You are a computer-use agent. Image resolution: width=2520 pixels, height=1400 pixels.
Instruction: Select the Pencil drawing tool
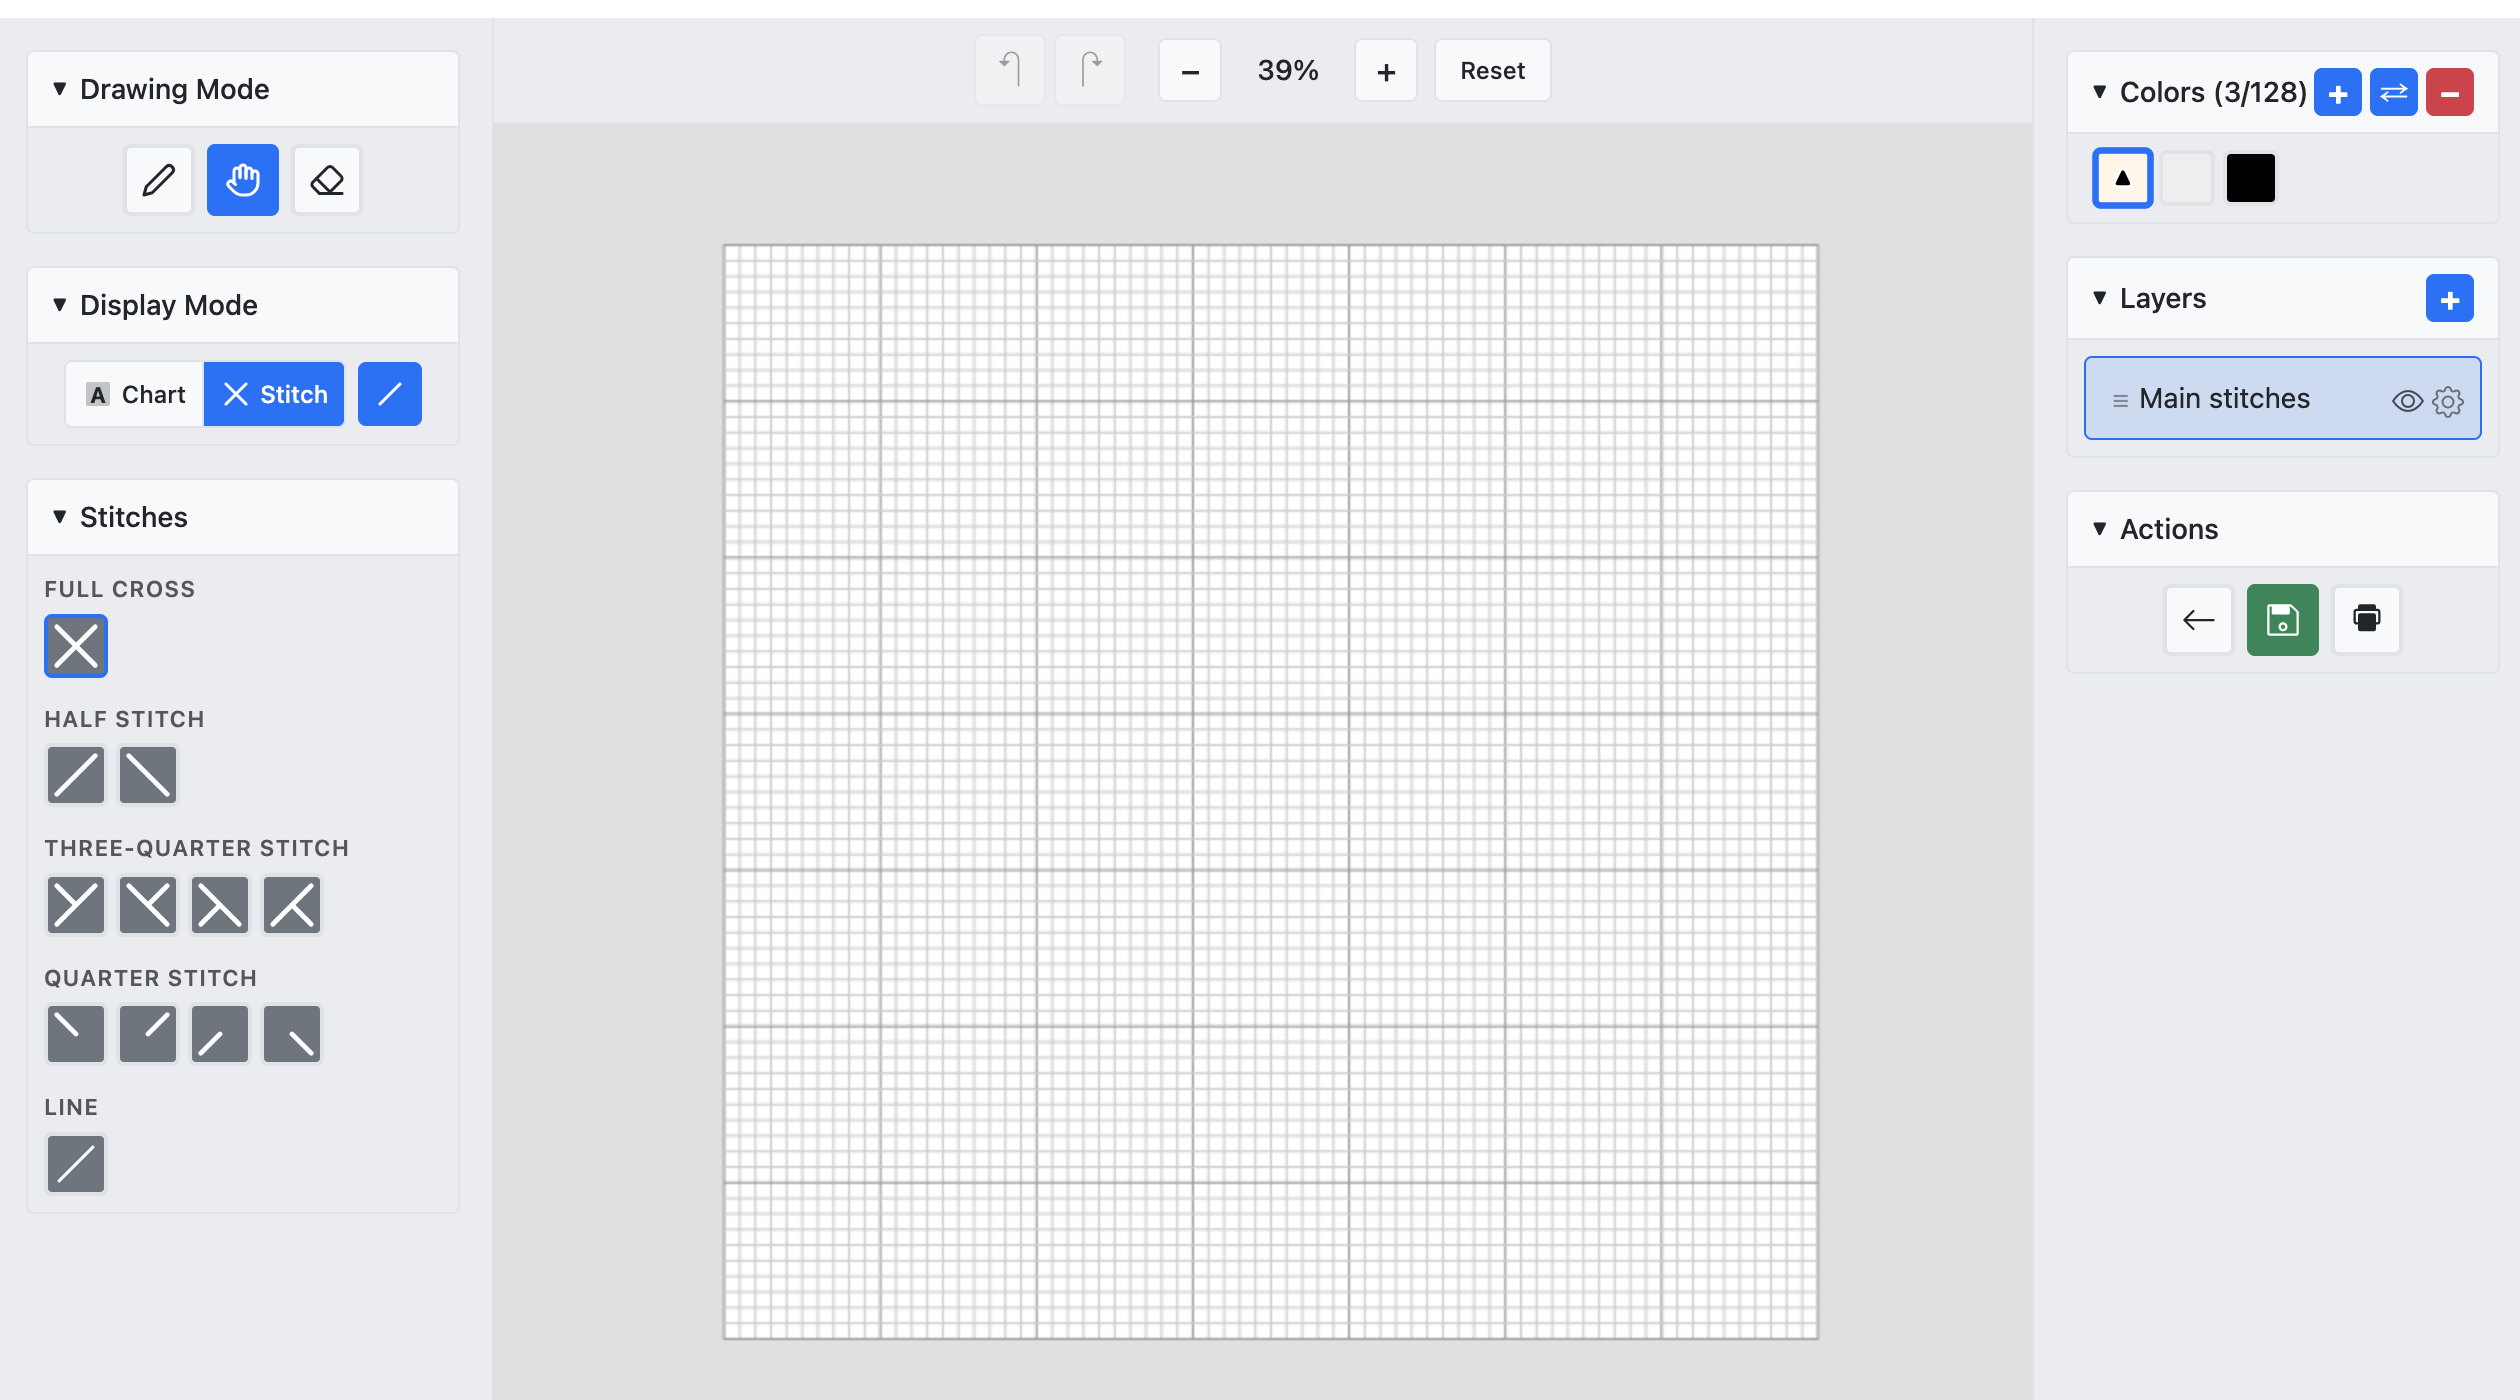(x=158, y=180)
